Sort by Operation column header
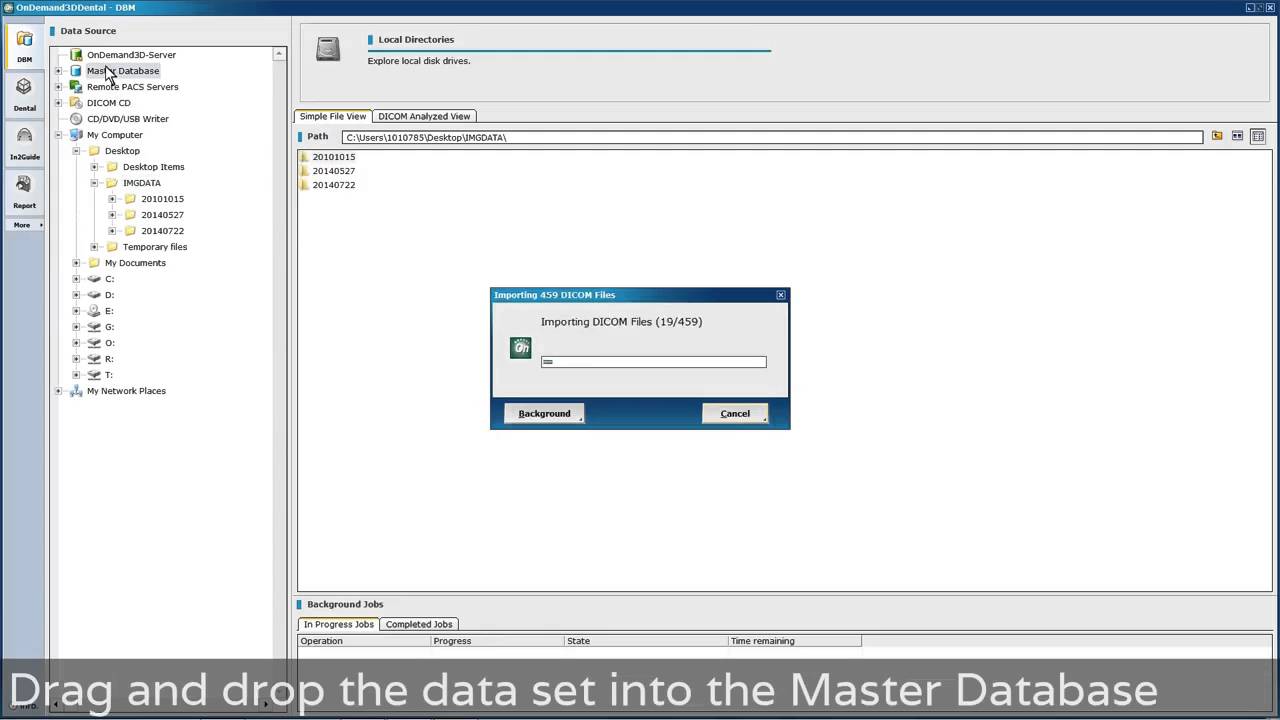Viewport: 1280px width, 720px height. (x=364, y=641)
